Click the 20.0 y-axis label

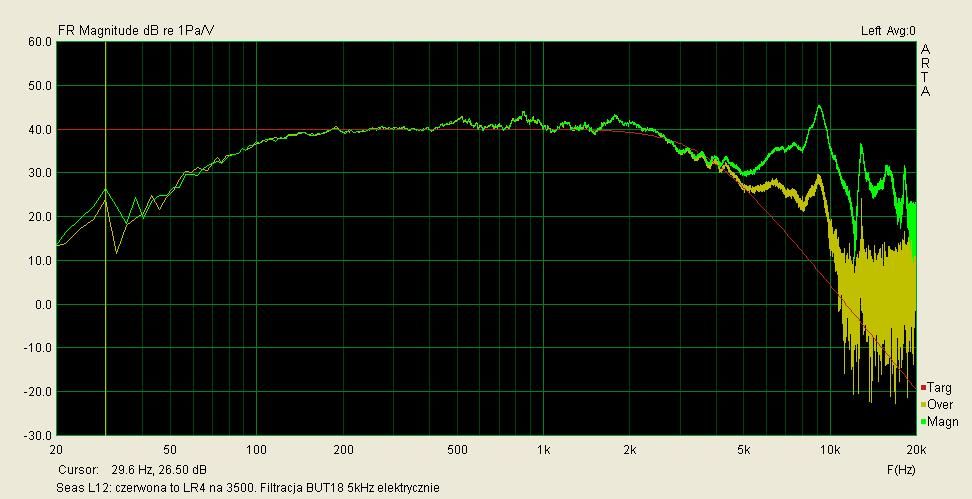coord(40,217)
